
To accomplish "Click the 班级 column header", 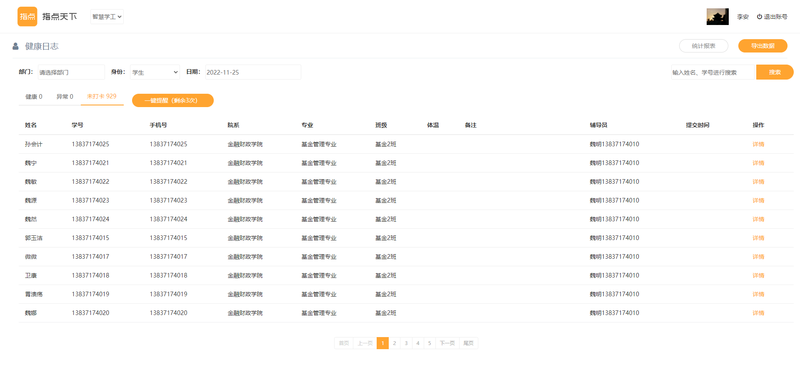I will point(381,125).
